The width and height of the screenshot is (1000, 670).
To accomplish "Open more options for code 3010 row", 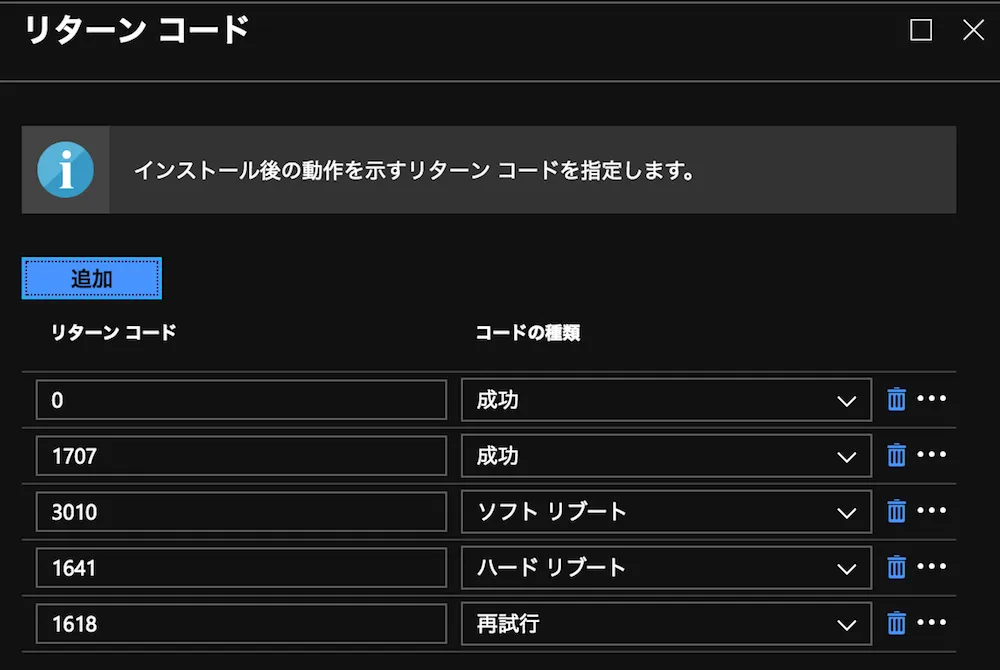I will pos(931,511).
